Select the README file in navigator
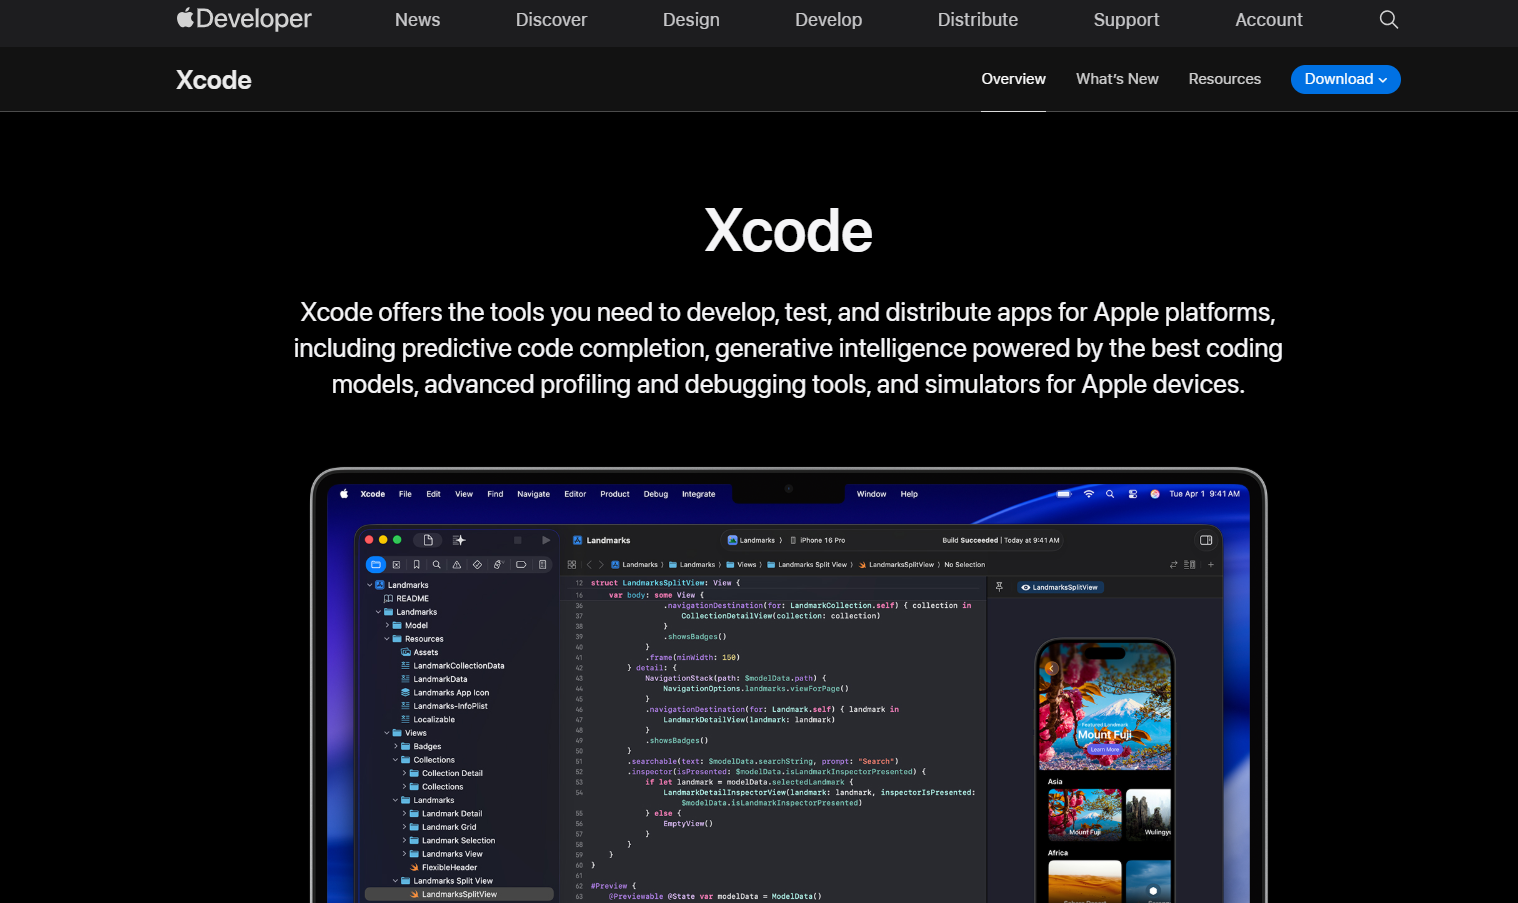 406,598
